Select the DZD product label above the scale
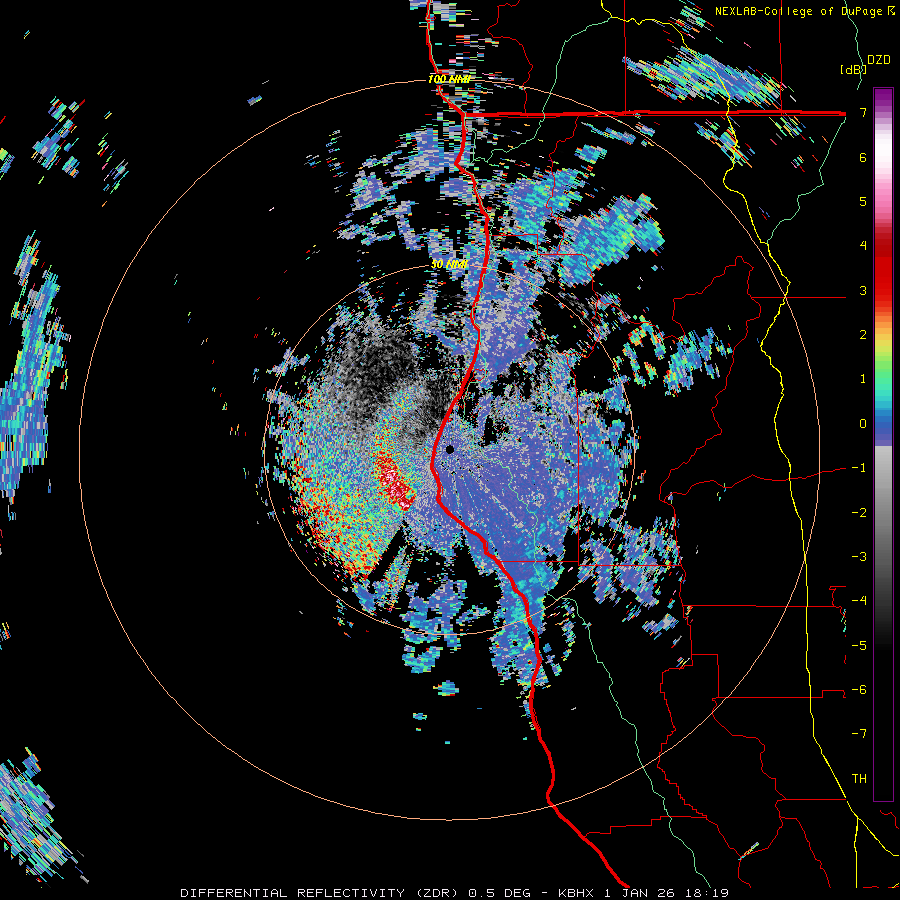900x900 pixels. [878, 60]
